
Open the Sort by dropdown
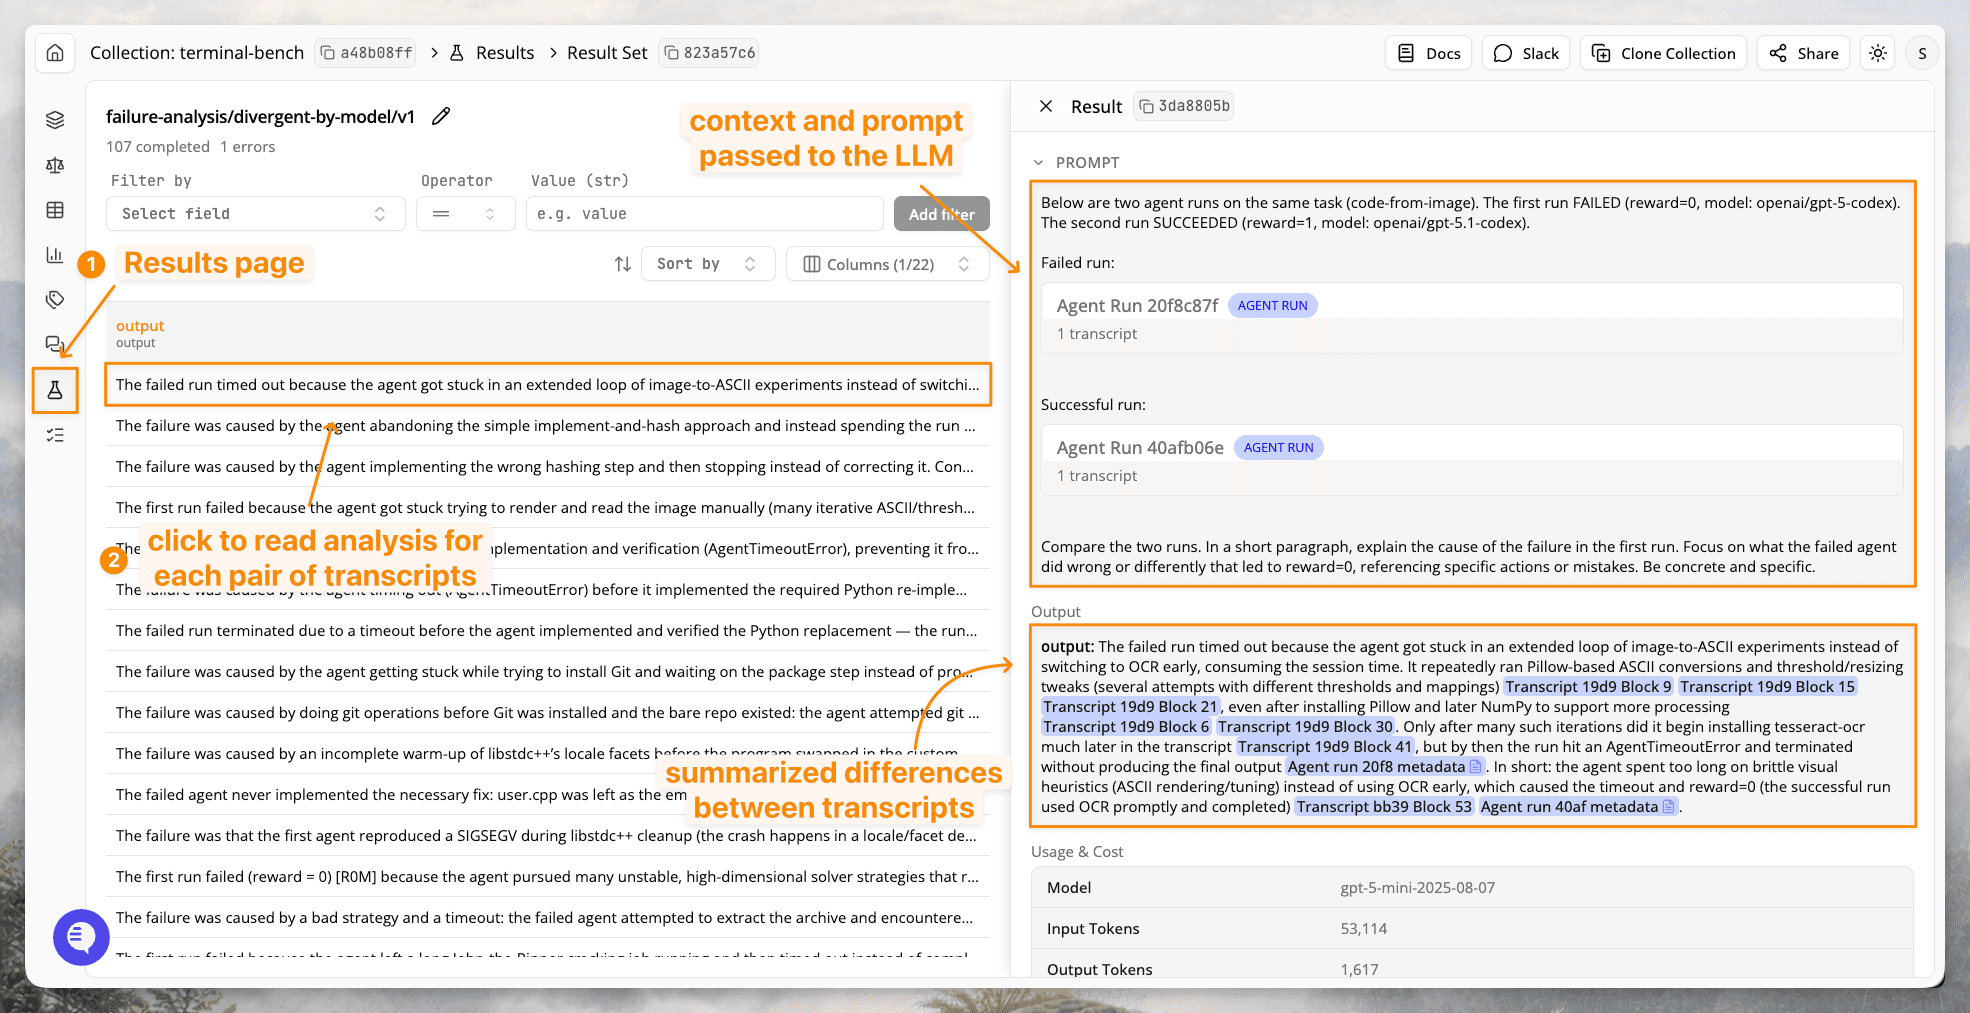pyautogui.click(x=707, y=264)
